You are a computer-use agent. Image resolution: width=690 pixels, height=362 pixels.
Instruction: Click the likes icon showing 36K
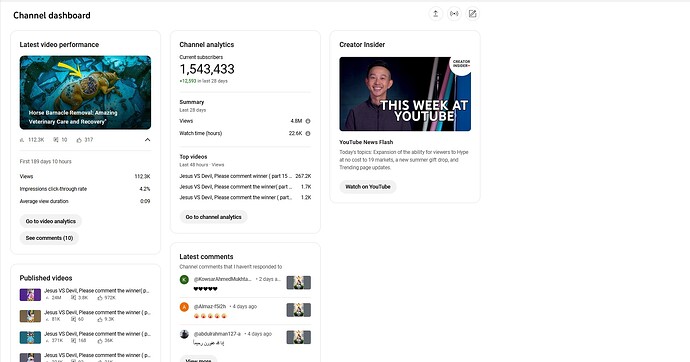point(100,341)
